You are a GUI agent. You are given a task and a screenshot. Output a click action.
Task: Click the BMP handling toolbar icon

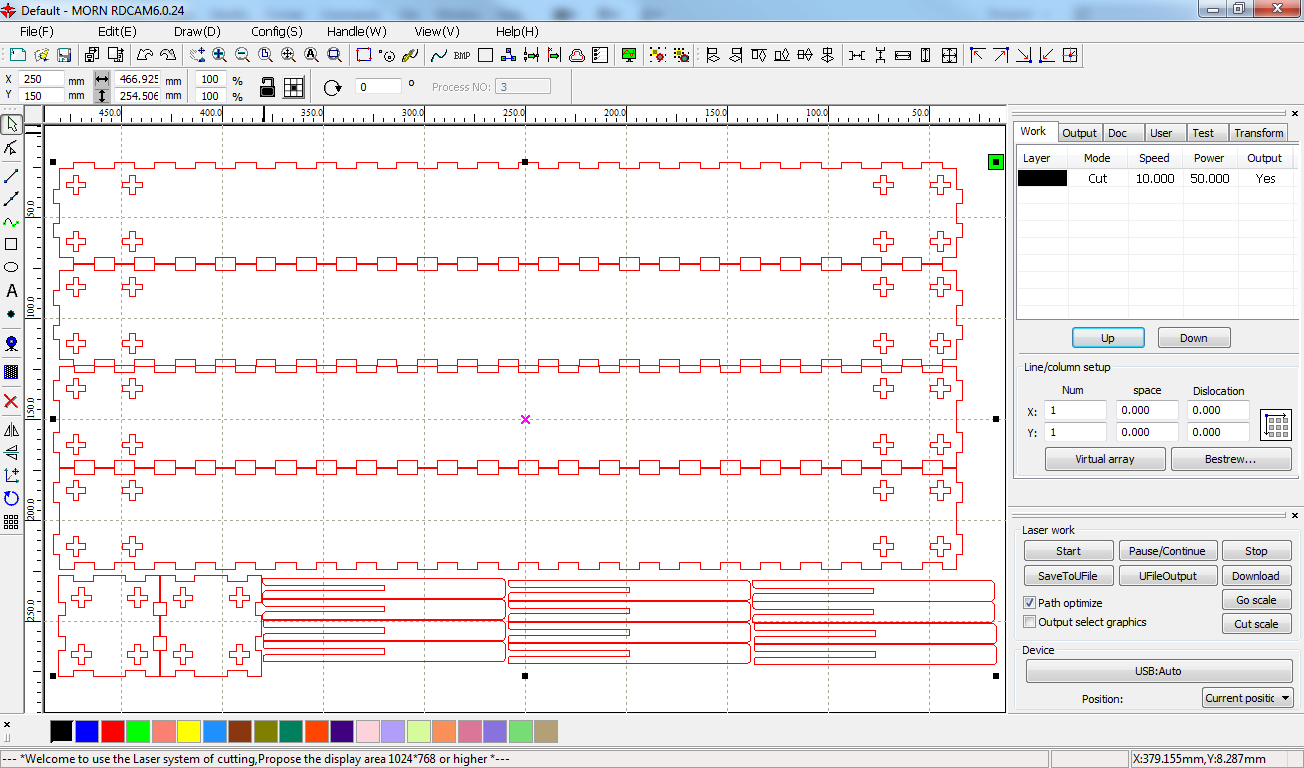(x=462, y=55)
